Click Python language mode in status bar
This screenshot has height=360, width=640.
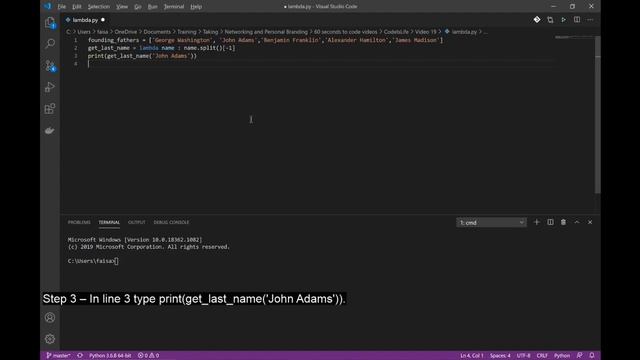562,356
